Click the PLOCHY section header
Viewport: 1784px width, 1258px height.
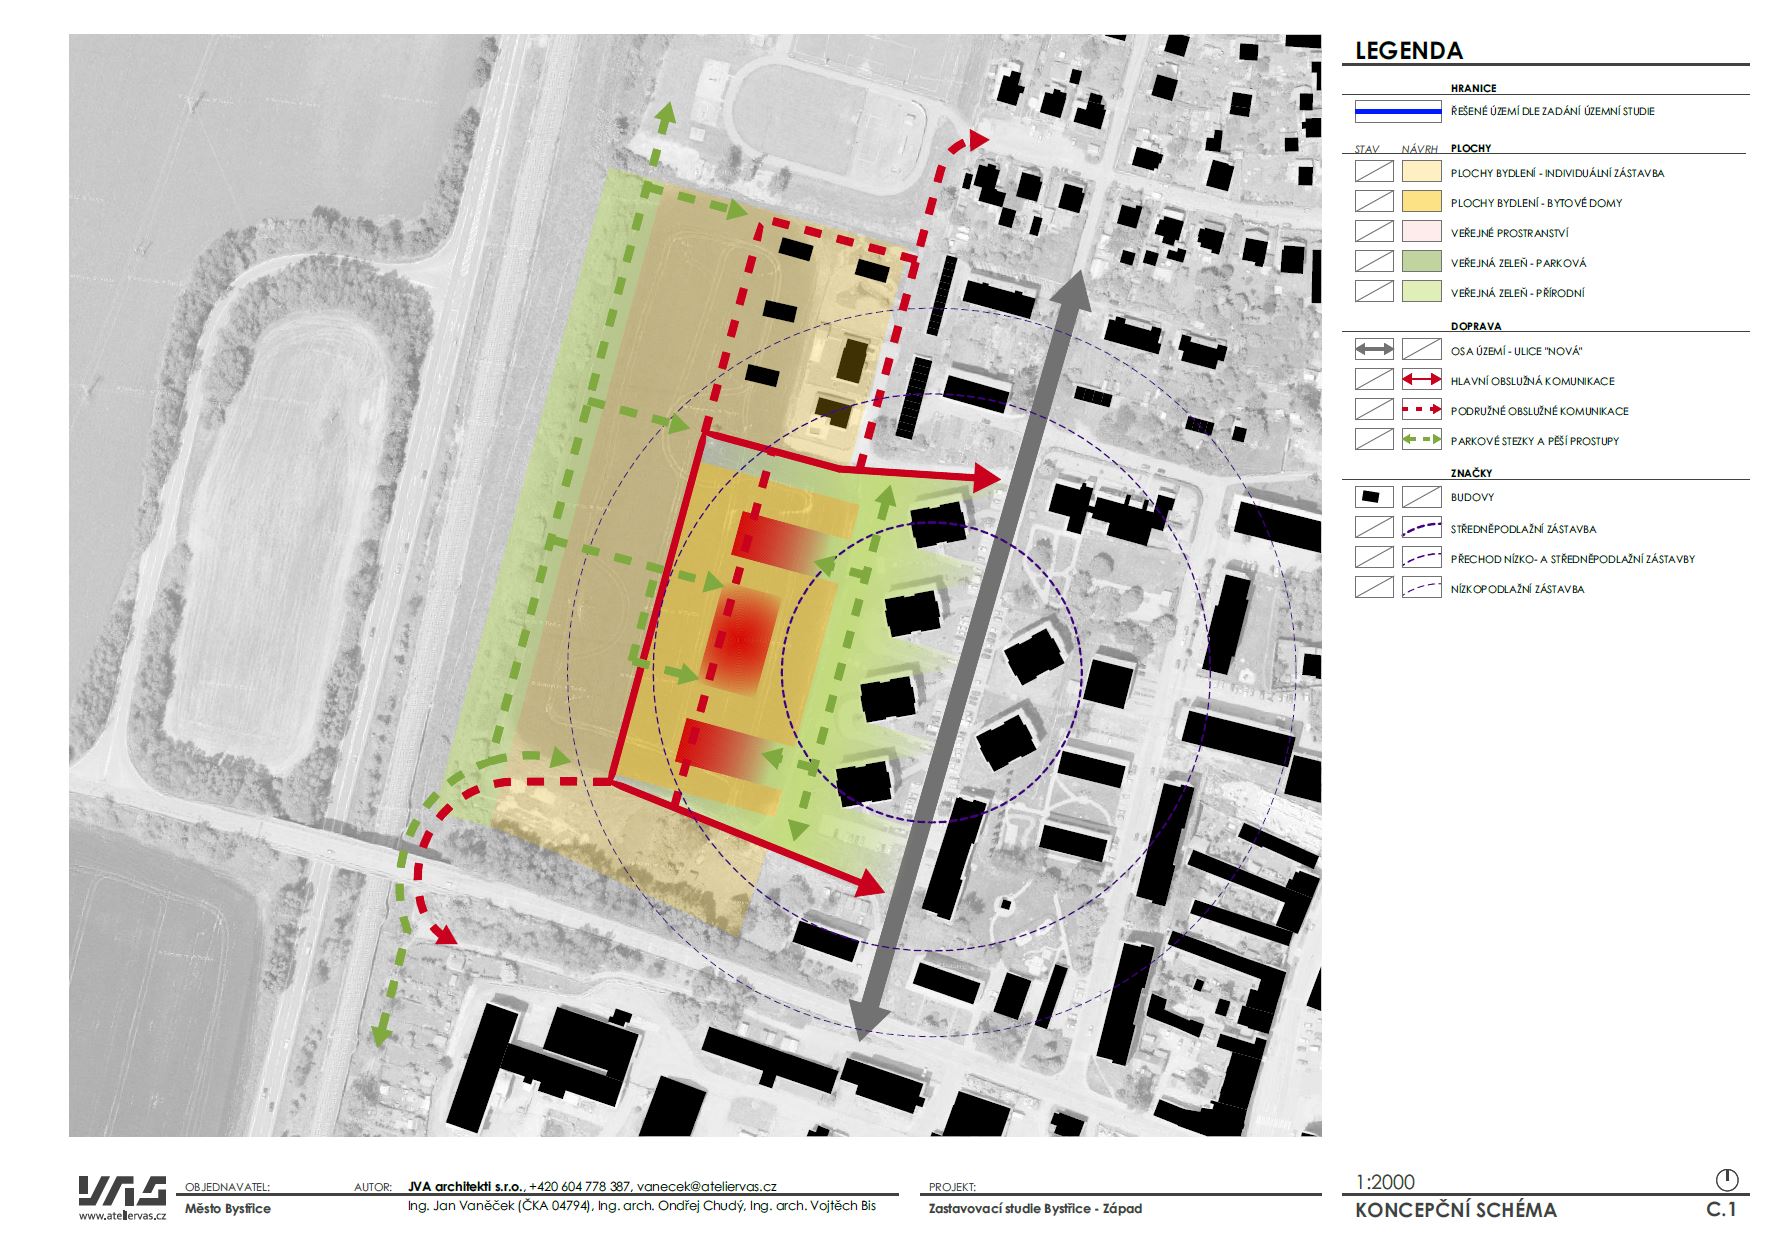[1471, 148]
